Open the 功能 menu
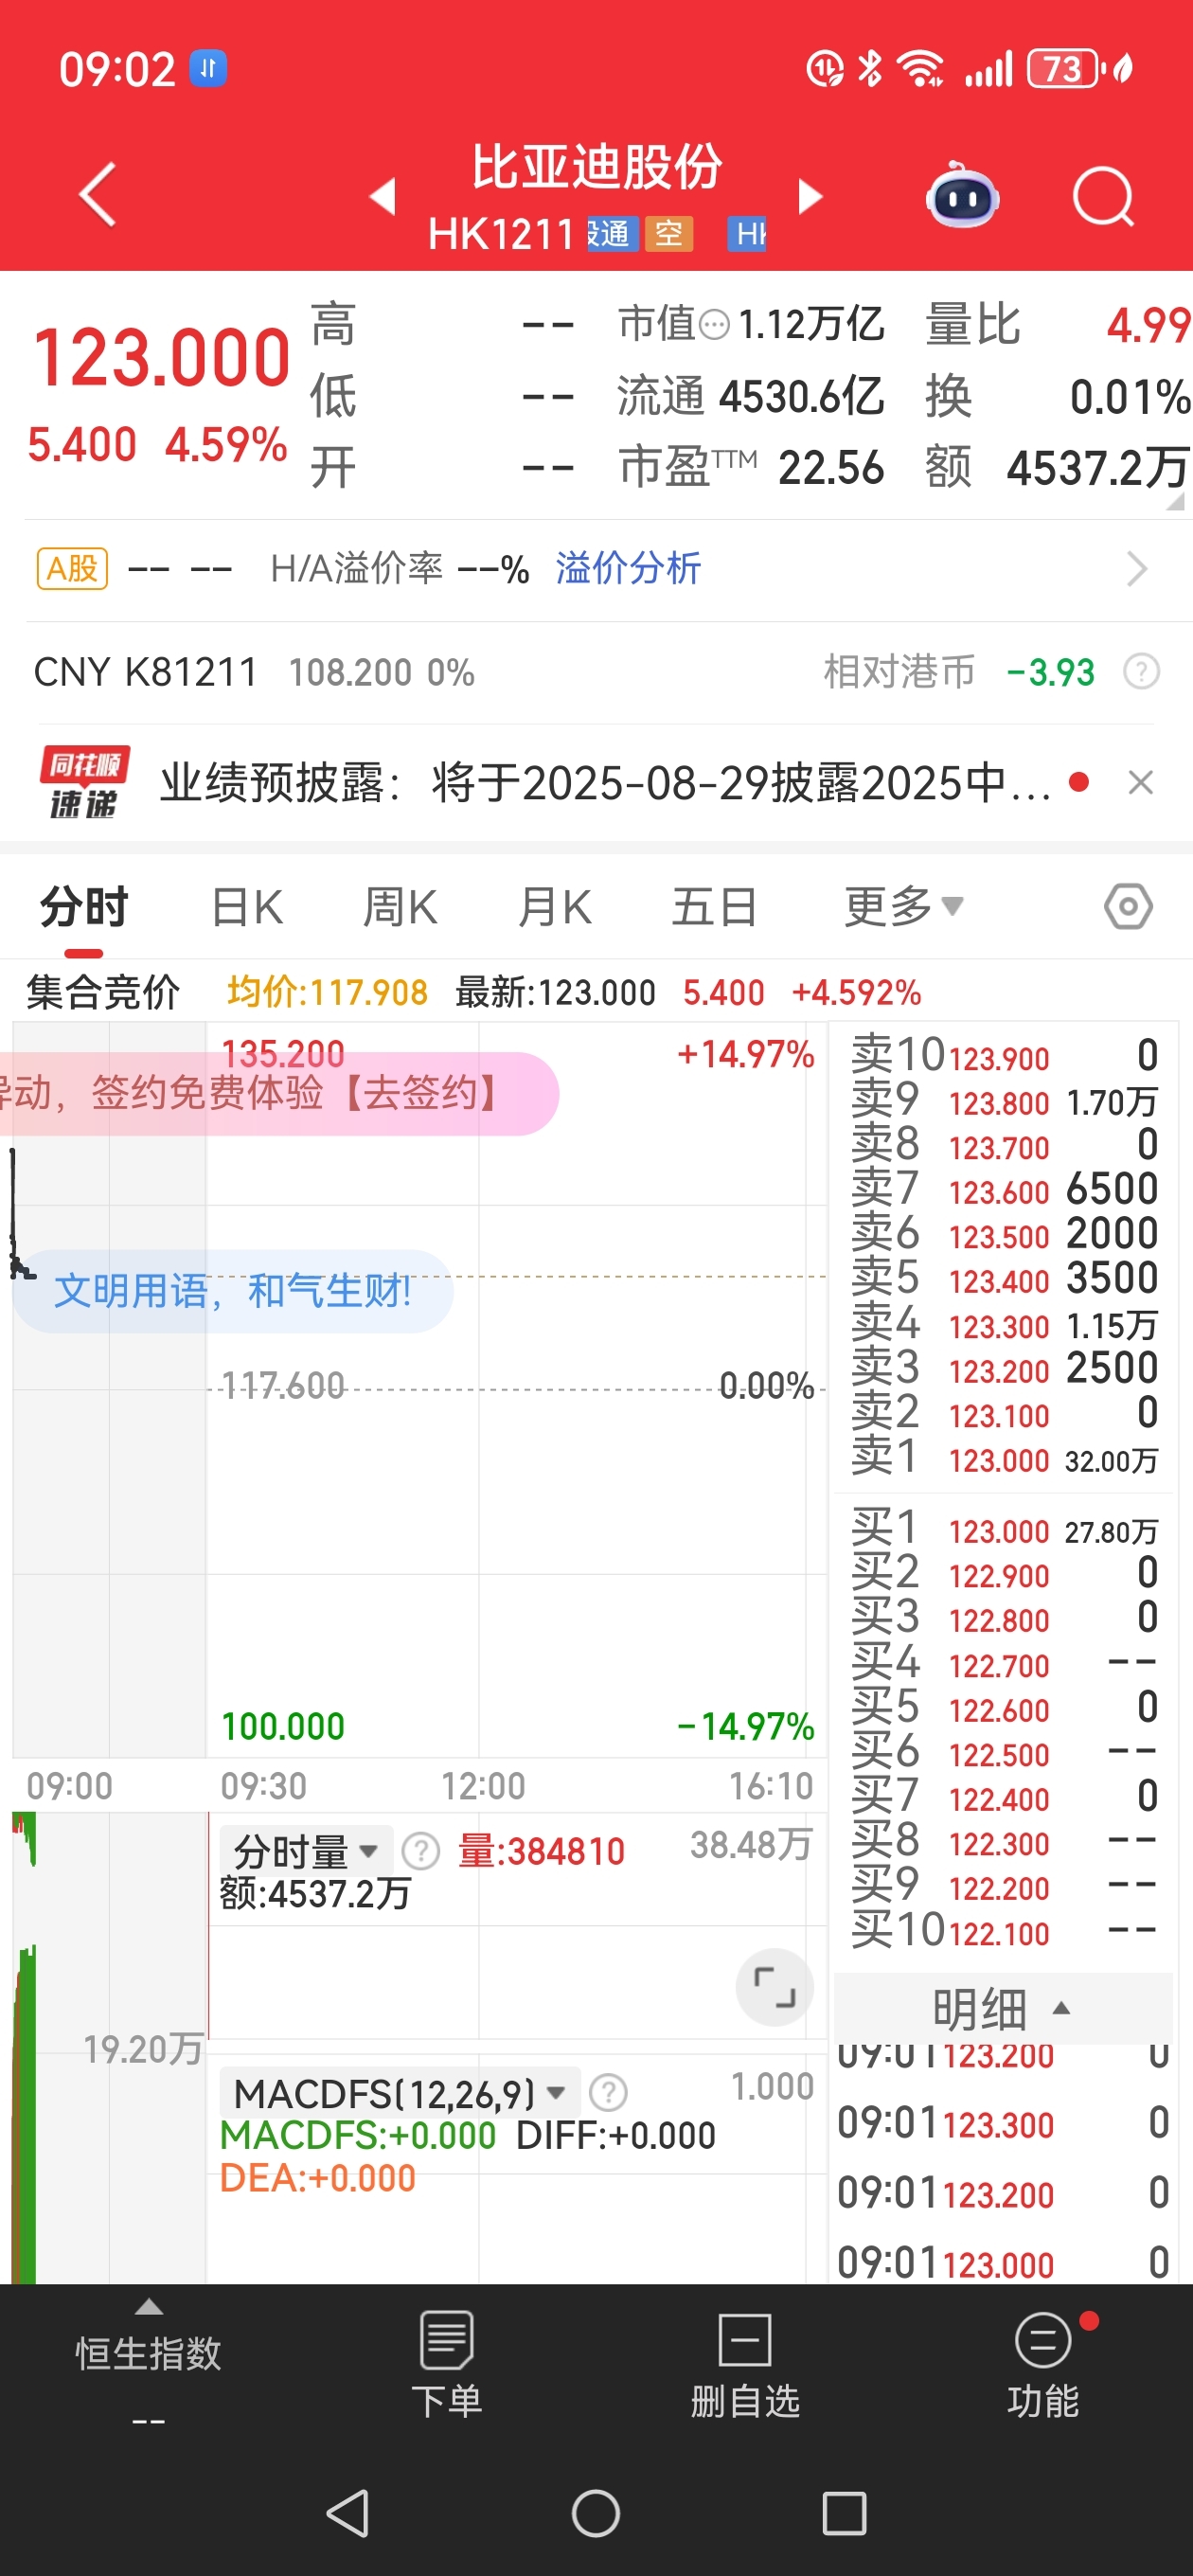 tap(1043, 2366)
